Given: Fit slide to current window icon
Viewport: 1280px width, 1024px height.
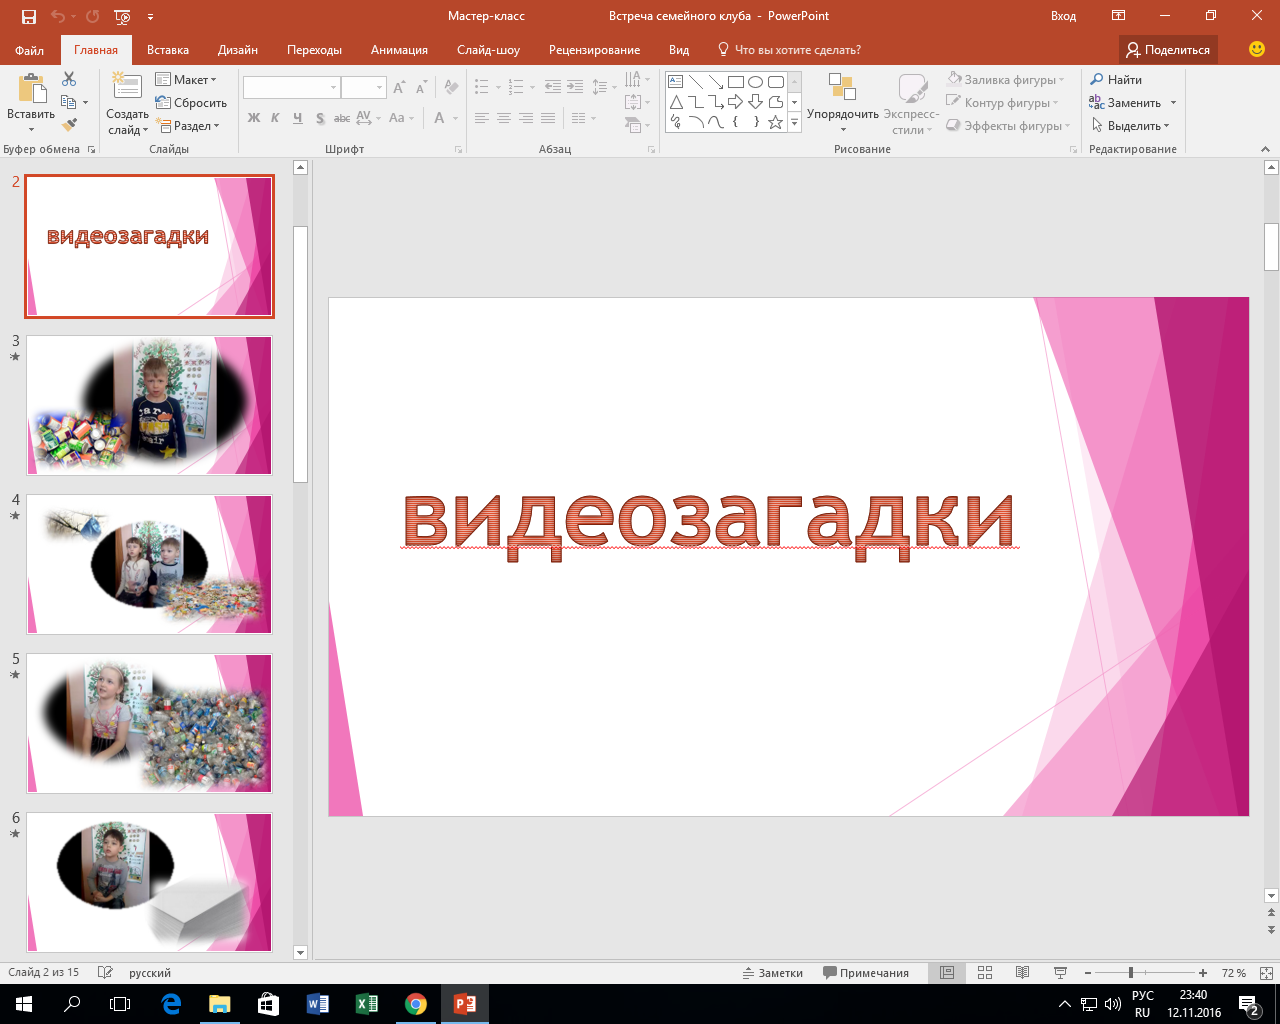Looking at the screenshot, I should coord(1265,973).
